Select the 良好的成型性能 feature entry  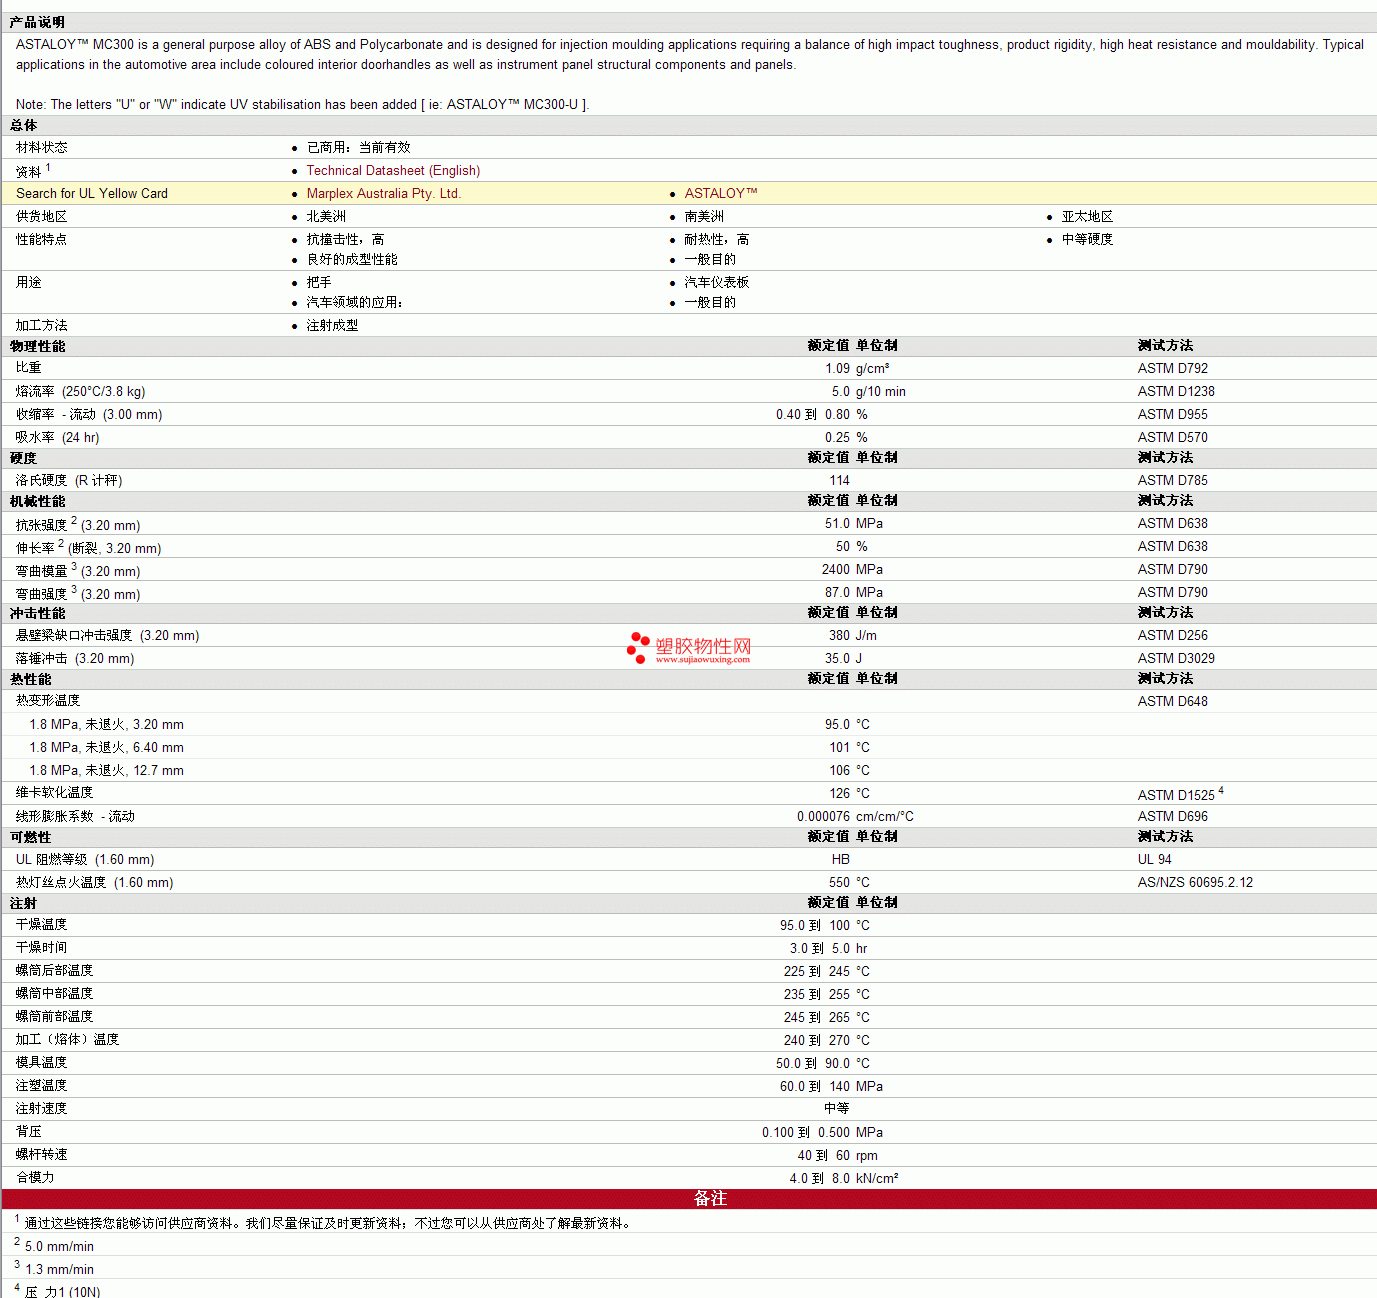(352, 260)
